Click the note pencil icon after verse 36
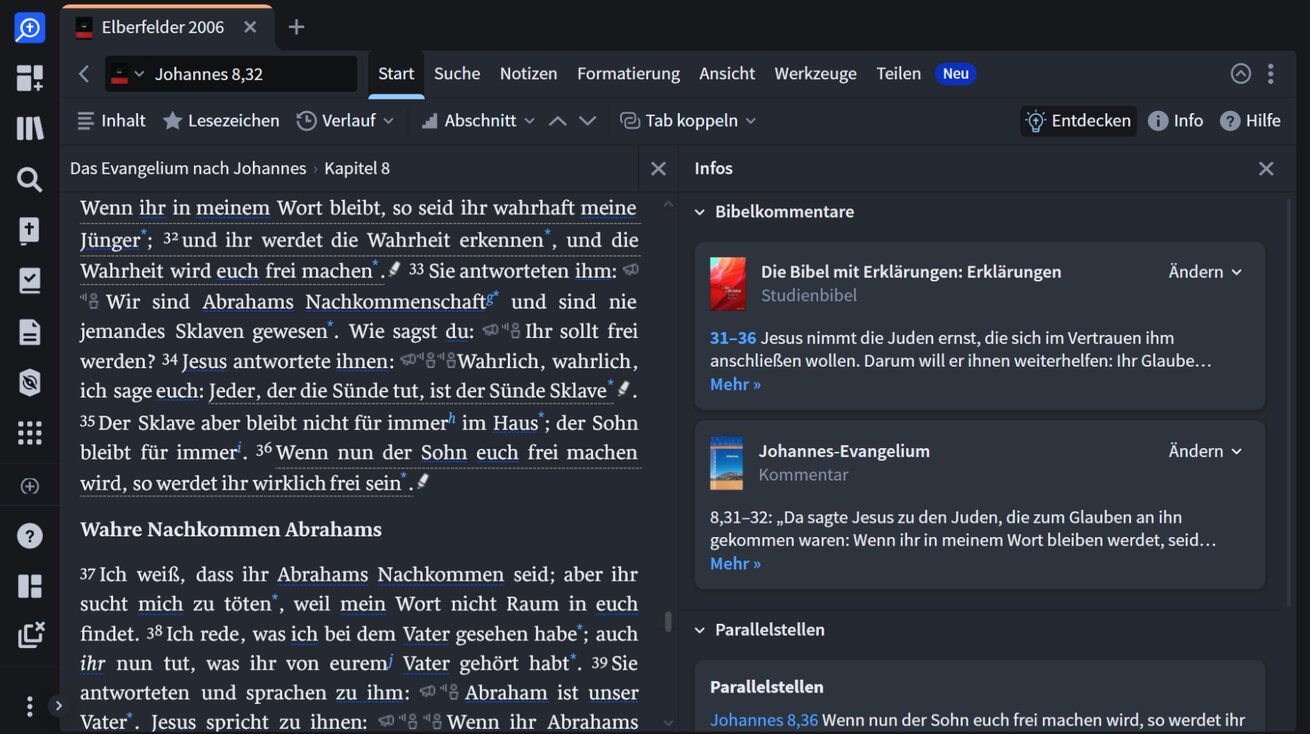 (423, 482)
